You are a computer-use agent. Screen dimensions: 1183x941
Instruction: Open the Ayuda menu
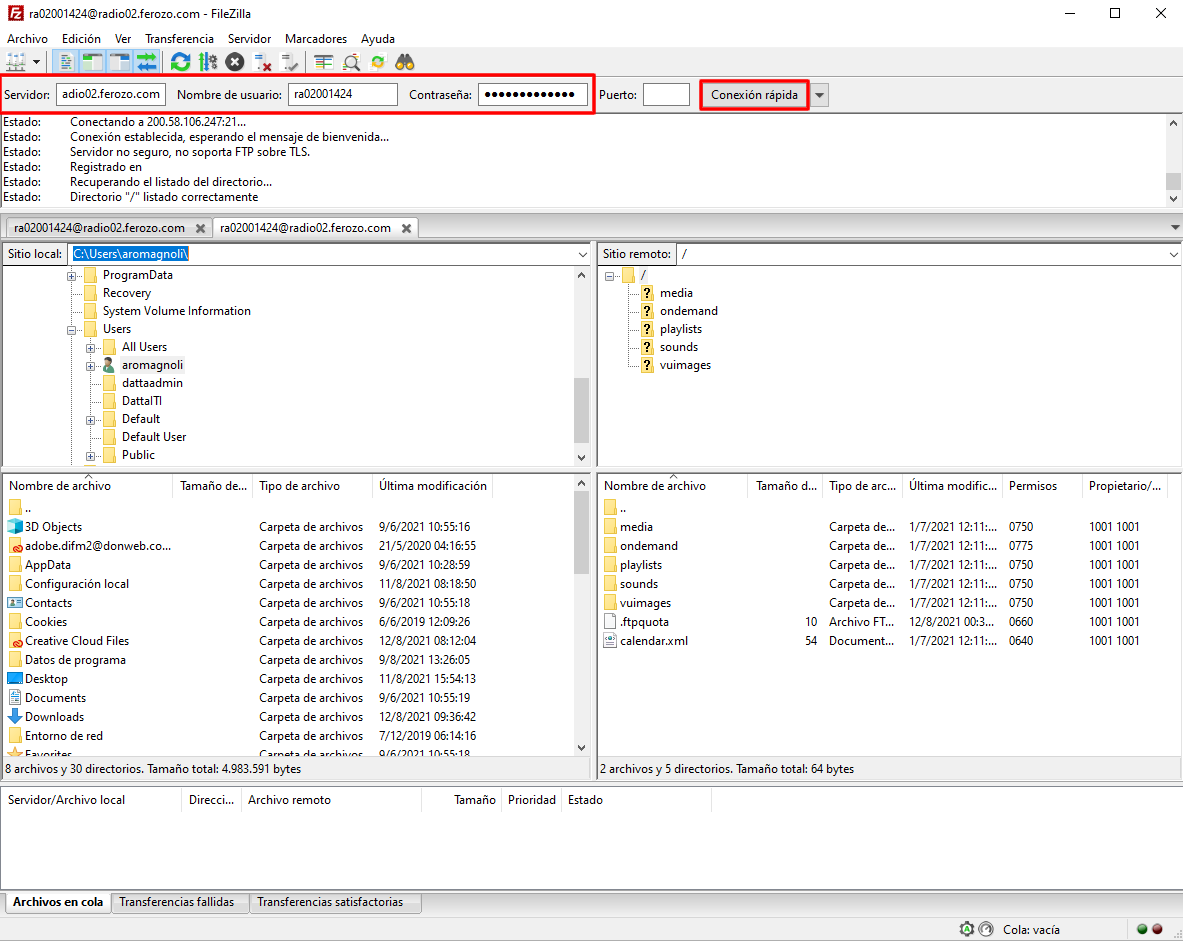pyautogui.click(x=378, y=38)
